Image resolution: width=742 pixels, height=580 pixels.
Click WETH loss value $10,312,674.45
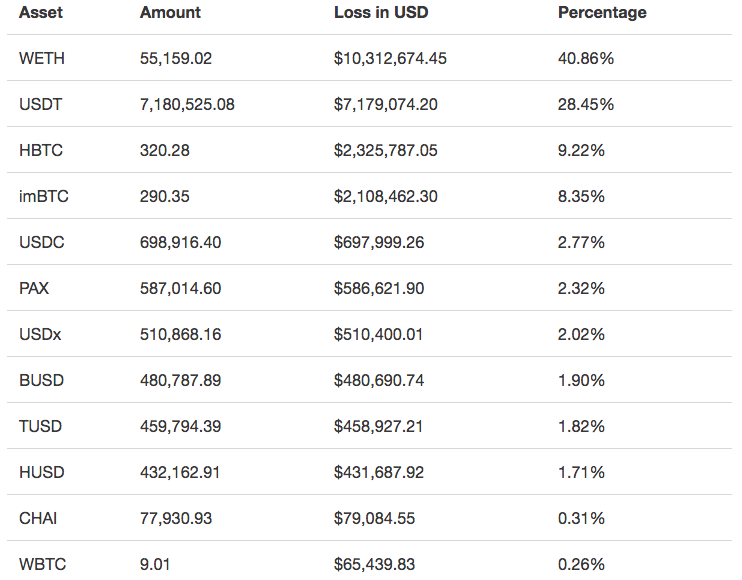390,59
